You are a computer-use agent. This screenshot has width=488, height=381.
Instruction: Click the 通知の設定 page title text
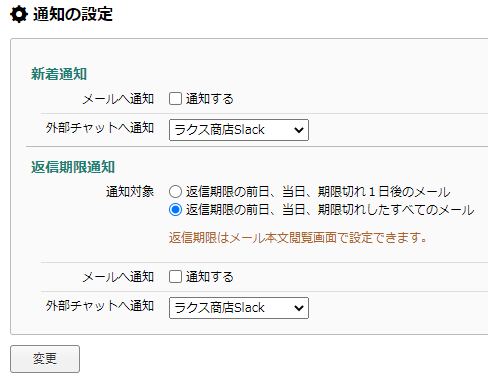[x=73, y=15]
